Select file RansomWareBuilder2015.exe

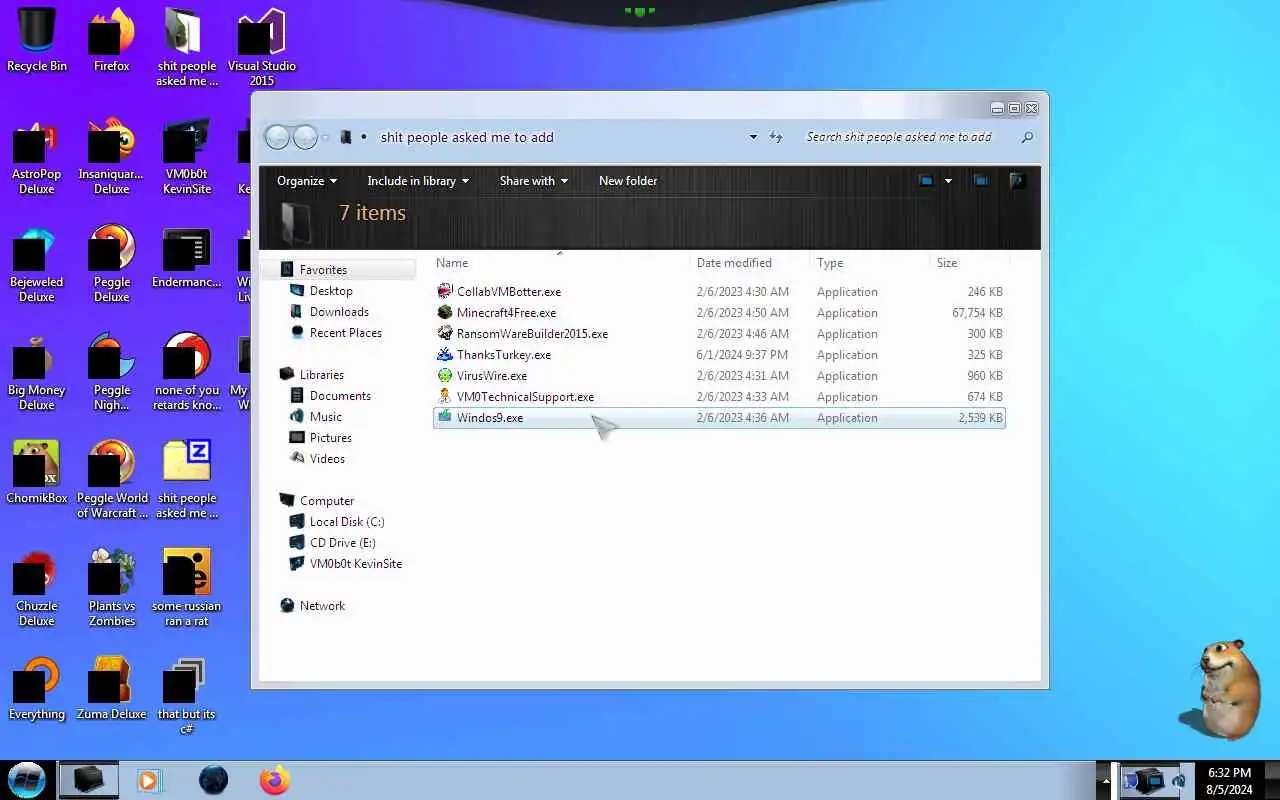coord(719,334)
